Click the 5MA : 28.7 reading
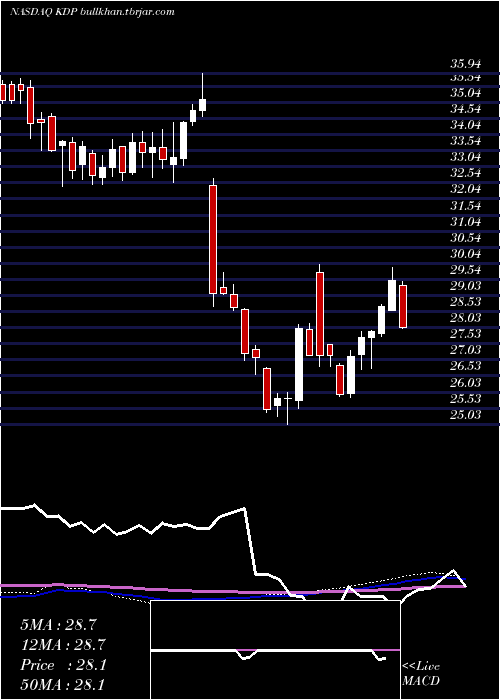Screen dimensions: 500x700 [x=58, y=625]
